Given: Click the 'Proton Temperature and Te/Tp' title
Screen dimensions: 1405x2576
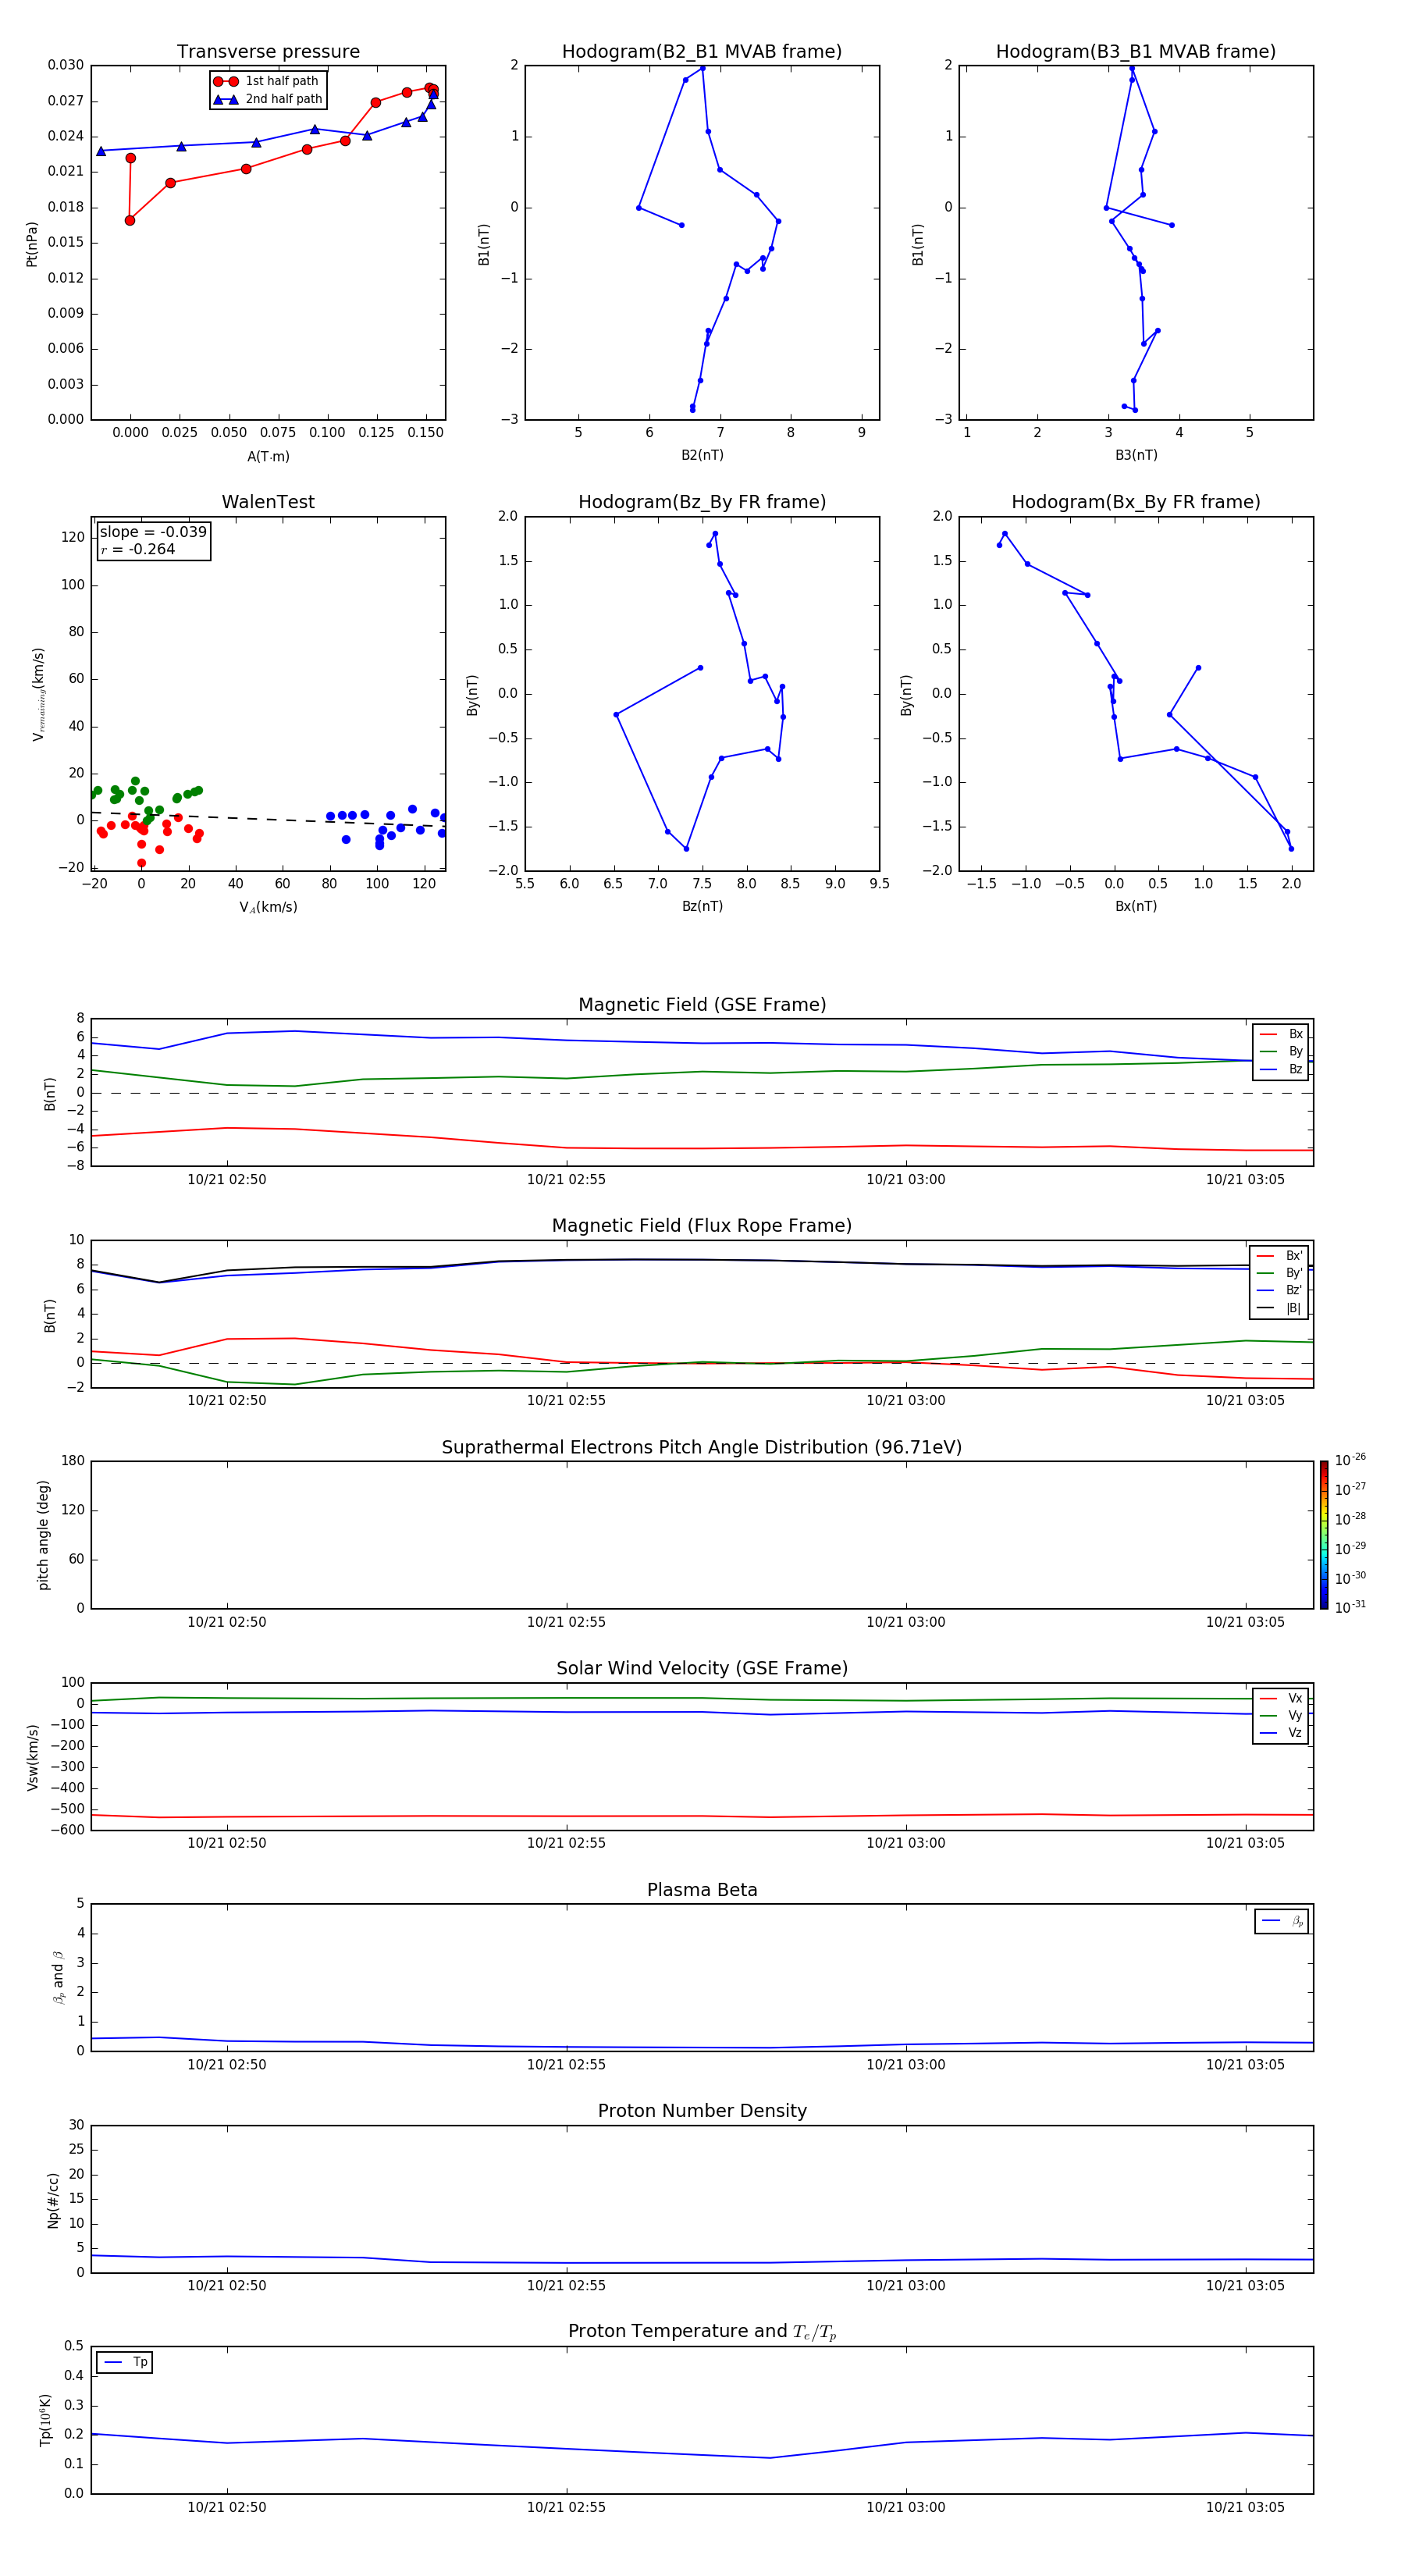Looking at the screenshot, I should [x=702, y=2332].
